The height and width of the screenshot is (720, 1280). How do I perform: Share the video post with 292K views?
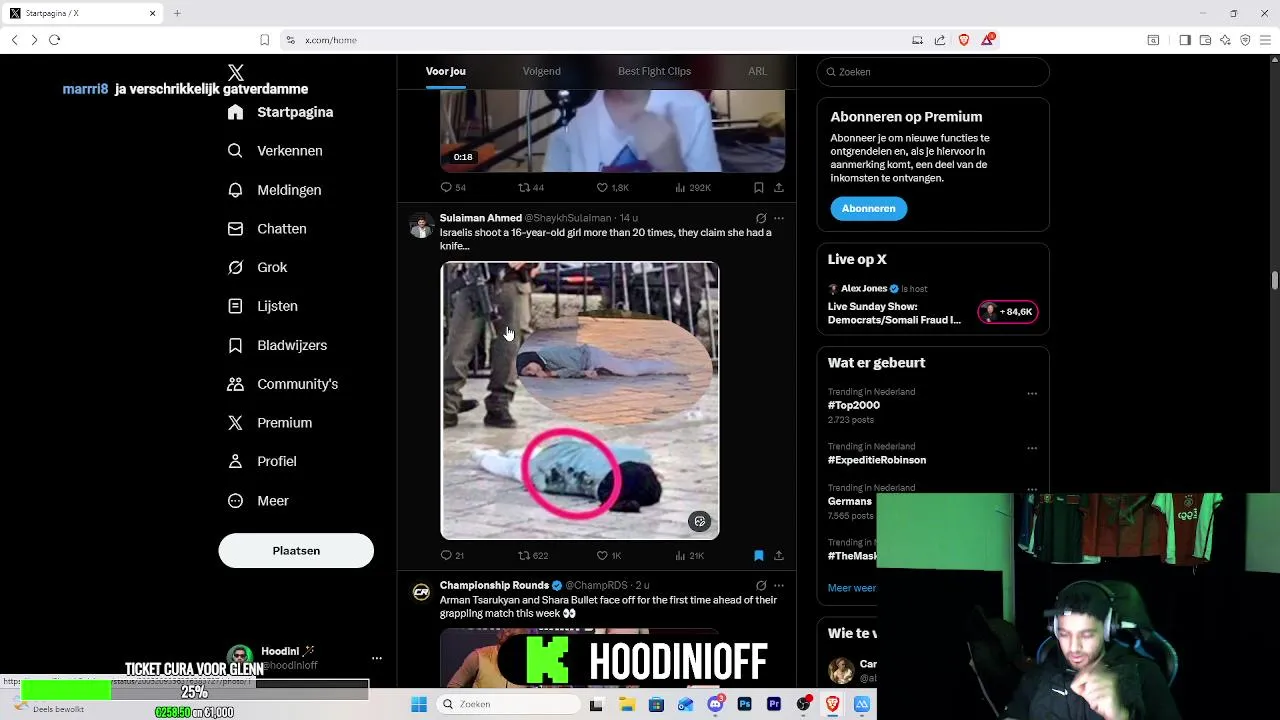[x=779, y=187]
